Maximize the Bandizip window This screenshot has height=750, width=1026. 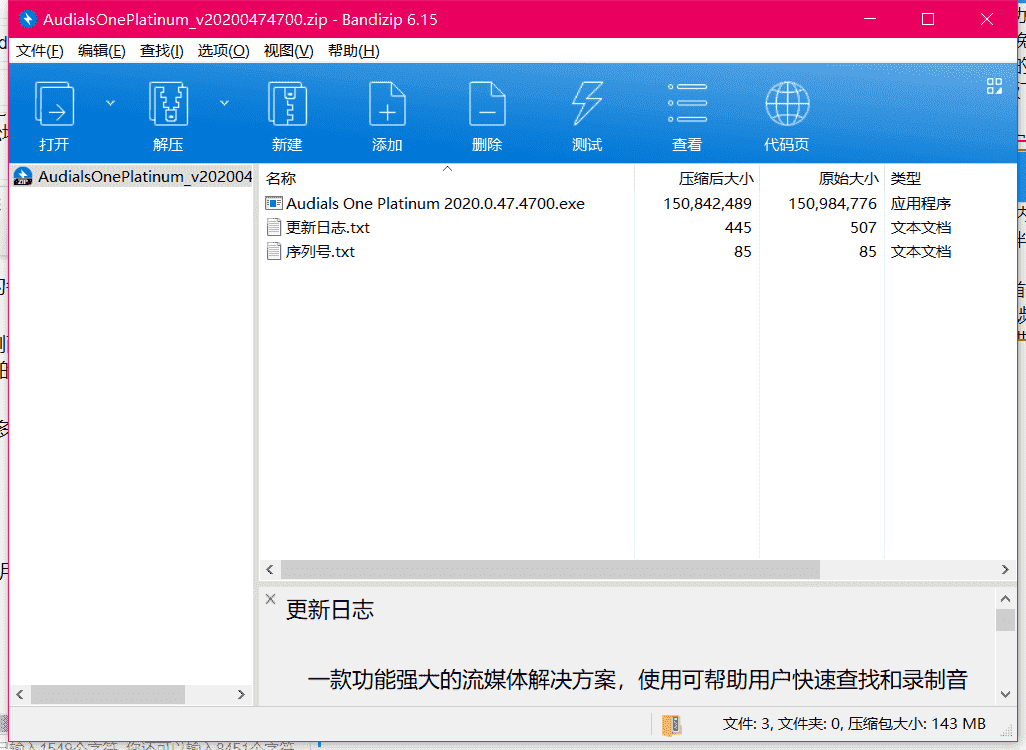[928, 19]
